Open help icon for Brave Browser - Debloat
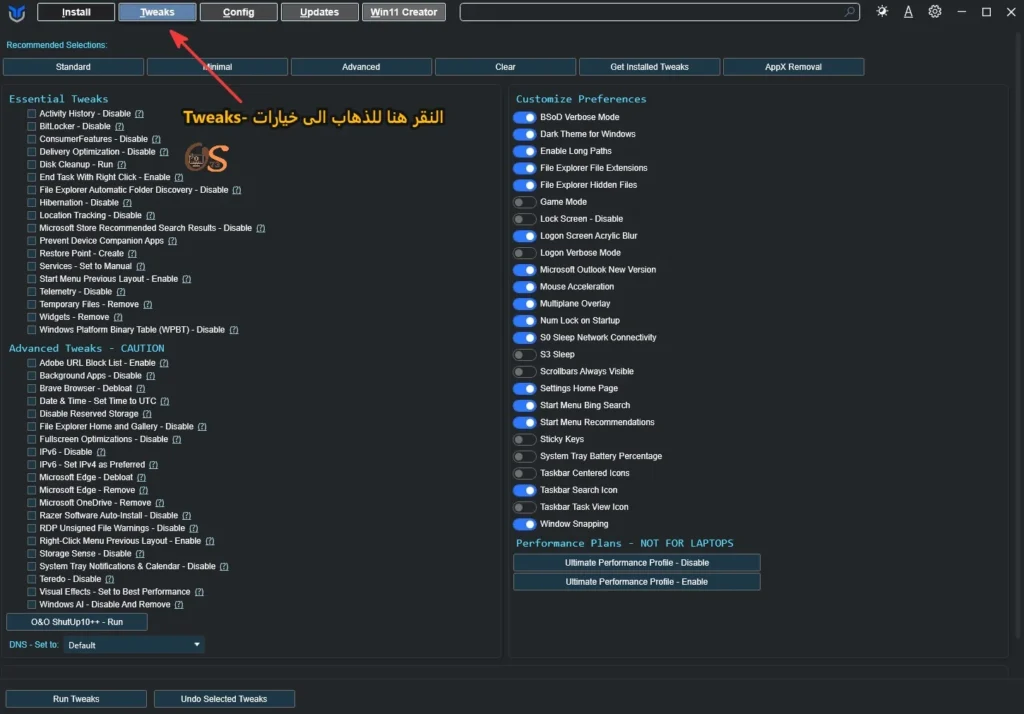The height and width of the screenshot is (714, 1024). pyautogui.click(x=140, y=389)
